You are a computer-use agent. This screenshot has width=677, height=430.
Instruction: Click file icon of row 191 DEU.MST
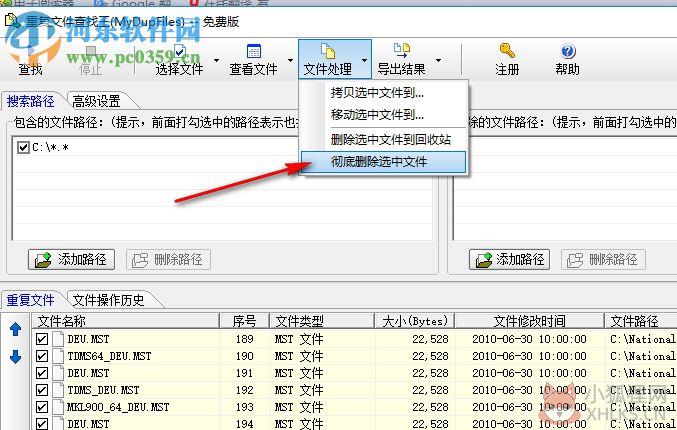click(58, 373)
